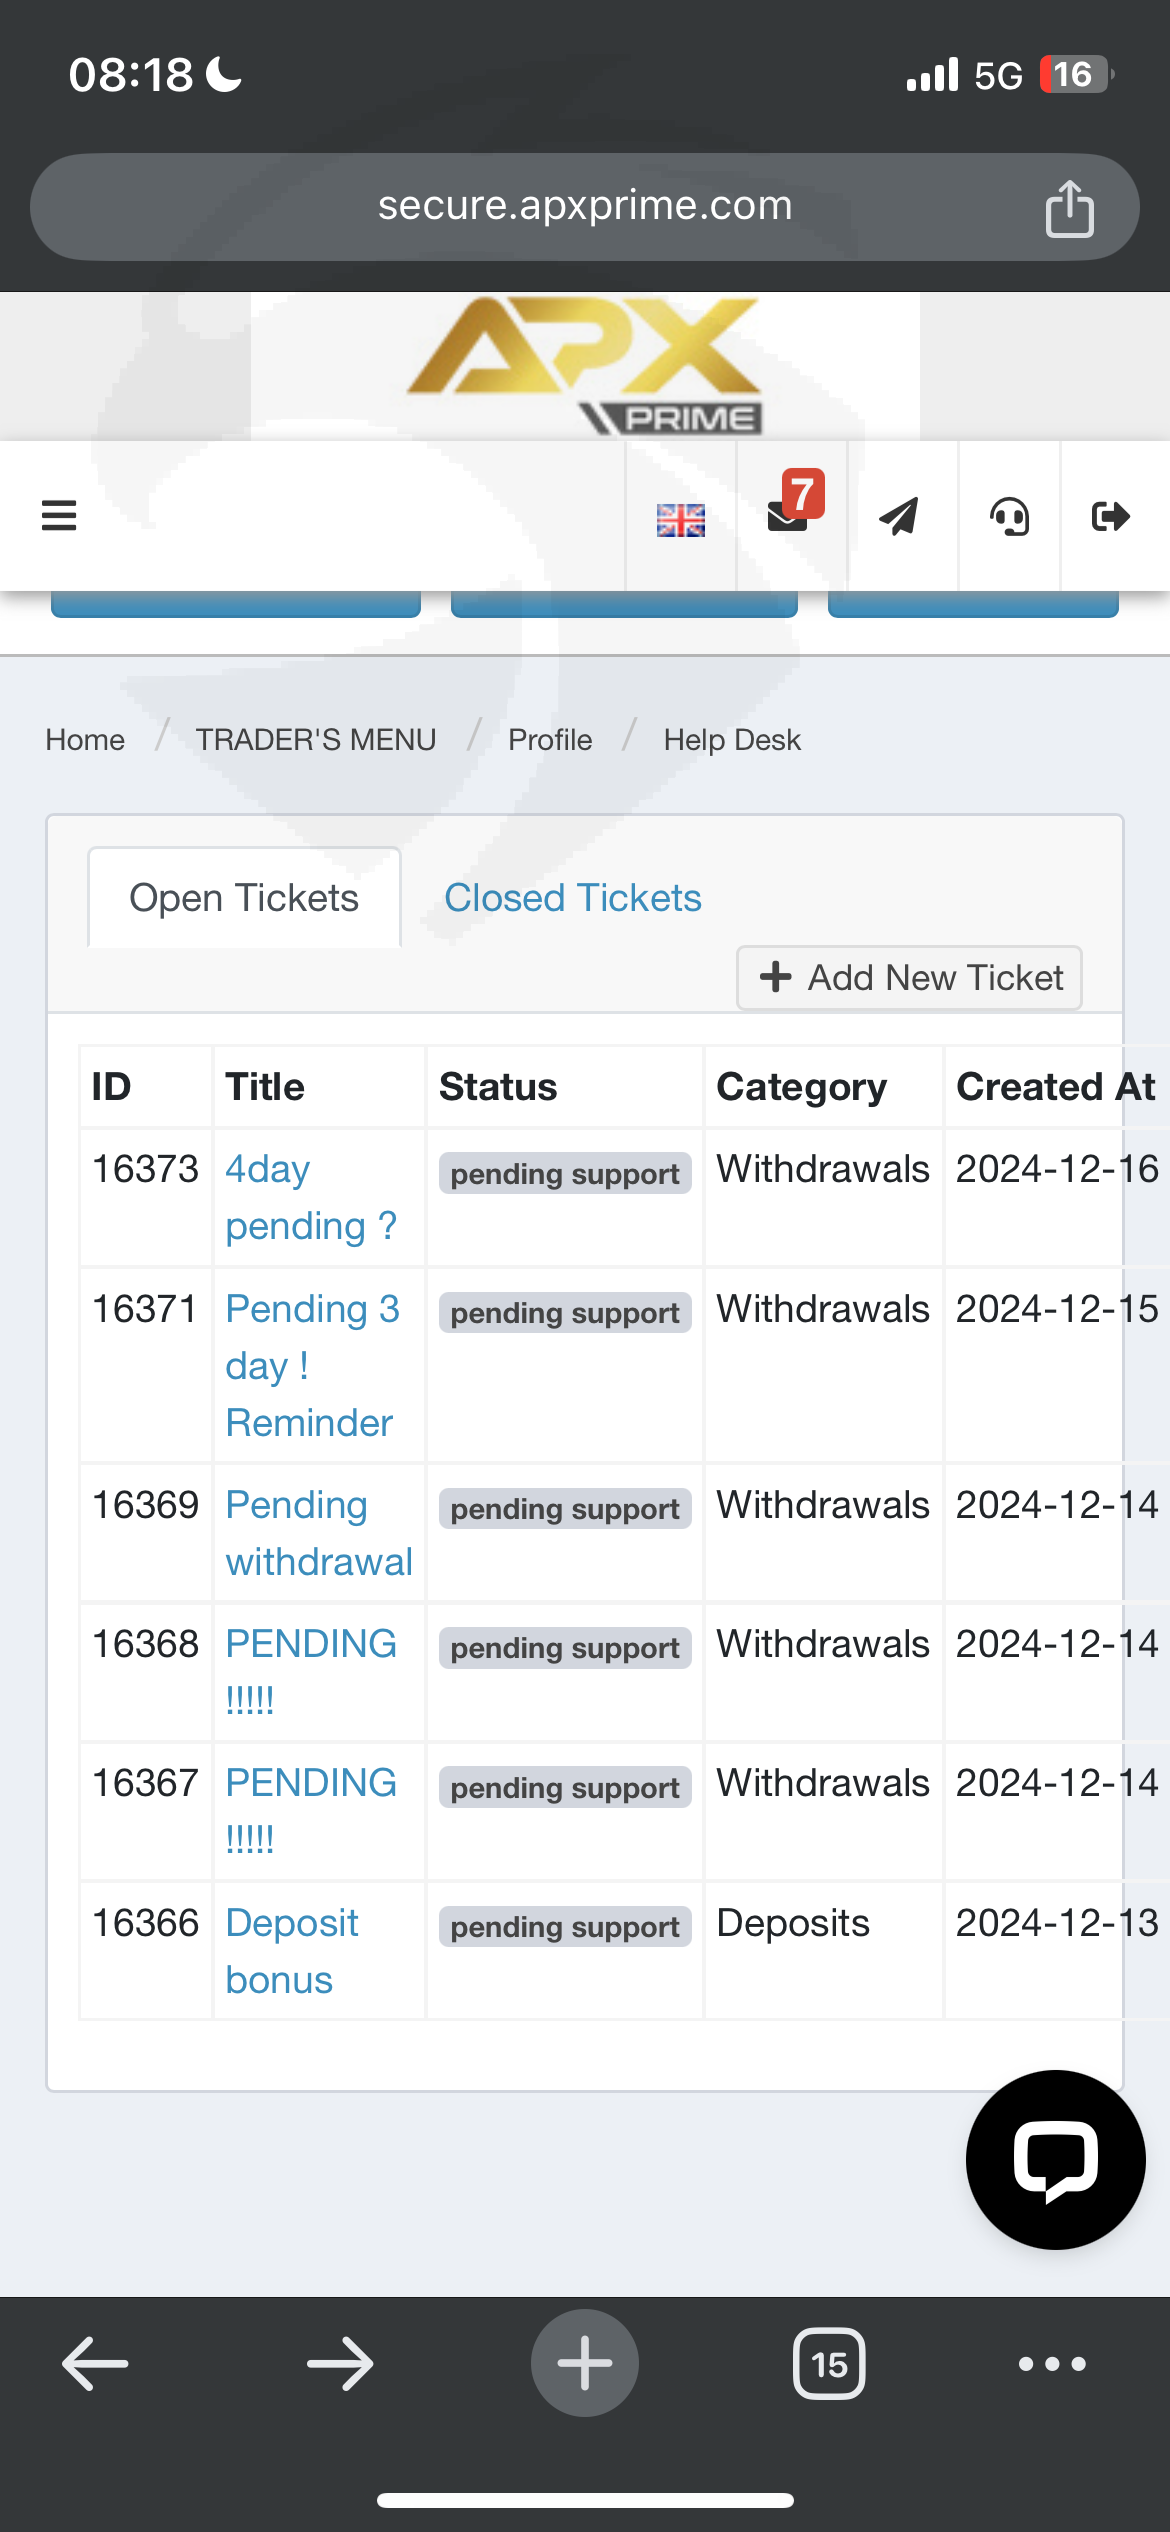Open the mail inbox with 7 notifications
The image size is (1170, 2532).
[791, 513]
